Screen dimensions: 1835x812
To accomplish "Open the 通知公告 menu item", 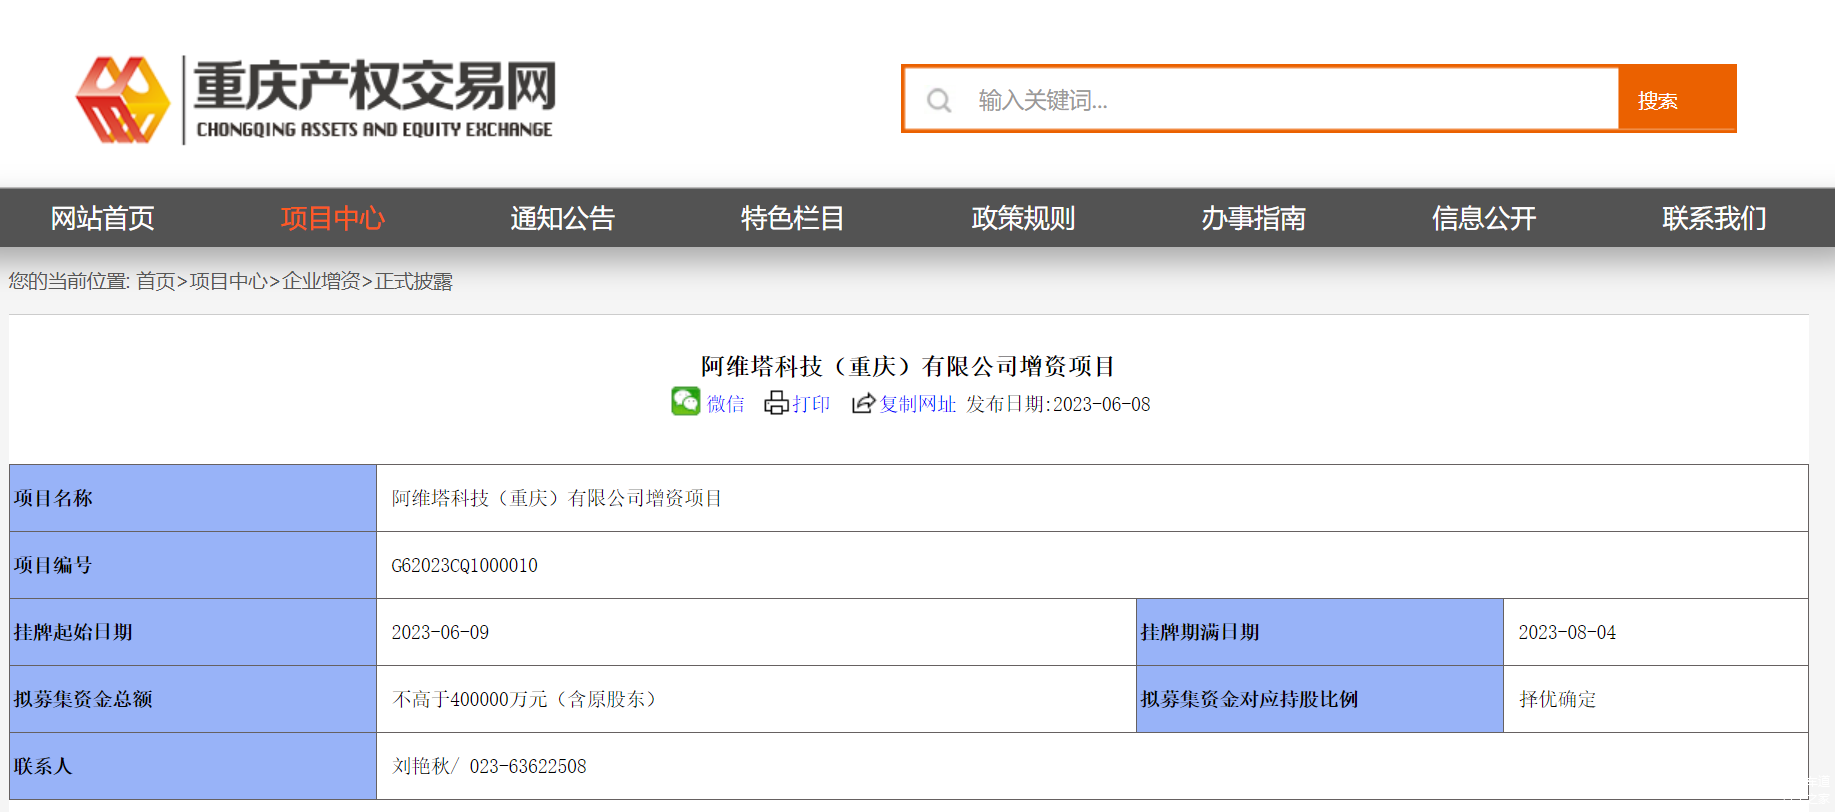I will click(562, 218).
